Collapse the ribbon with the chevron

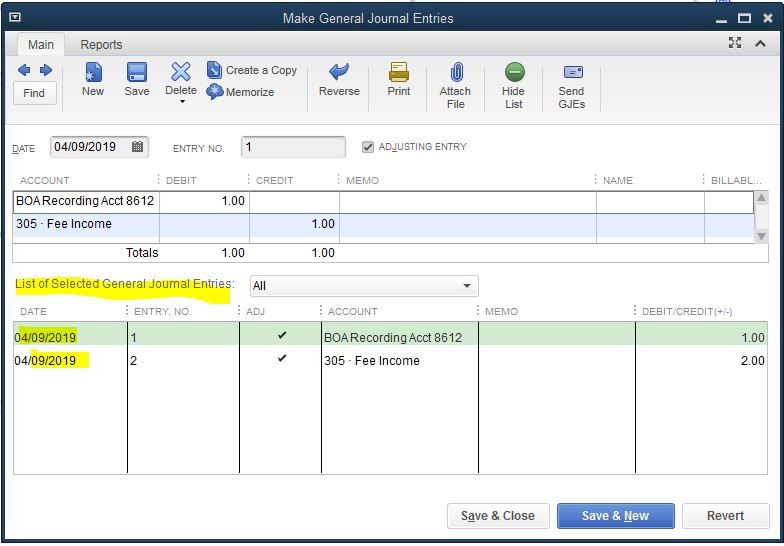click(760, 44)
